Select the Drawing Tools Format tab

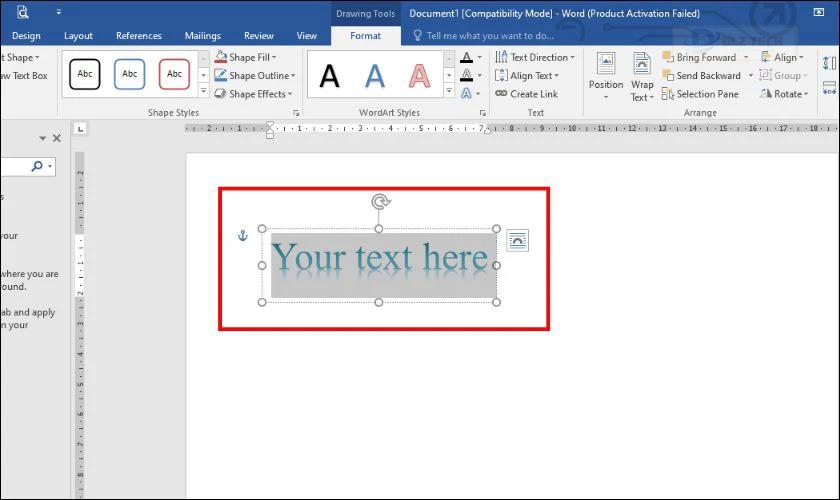[x=365, y=35]
